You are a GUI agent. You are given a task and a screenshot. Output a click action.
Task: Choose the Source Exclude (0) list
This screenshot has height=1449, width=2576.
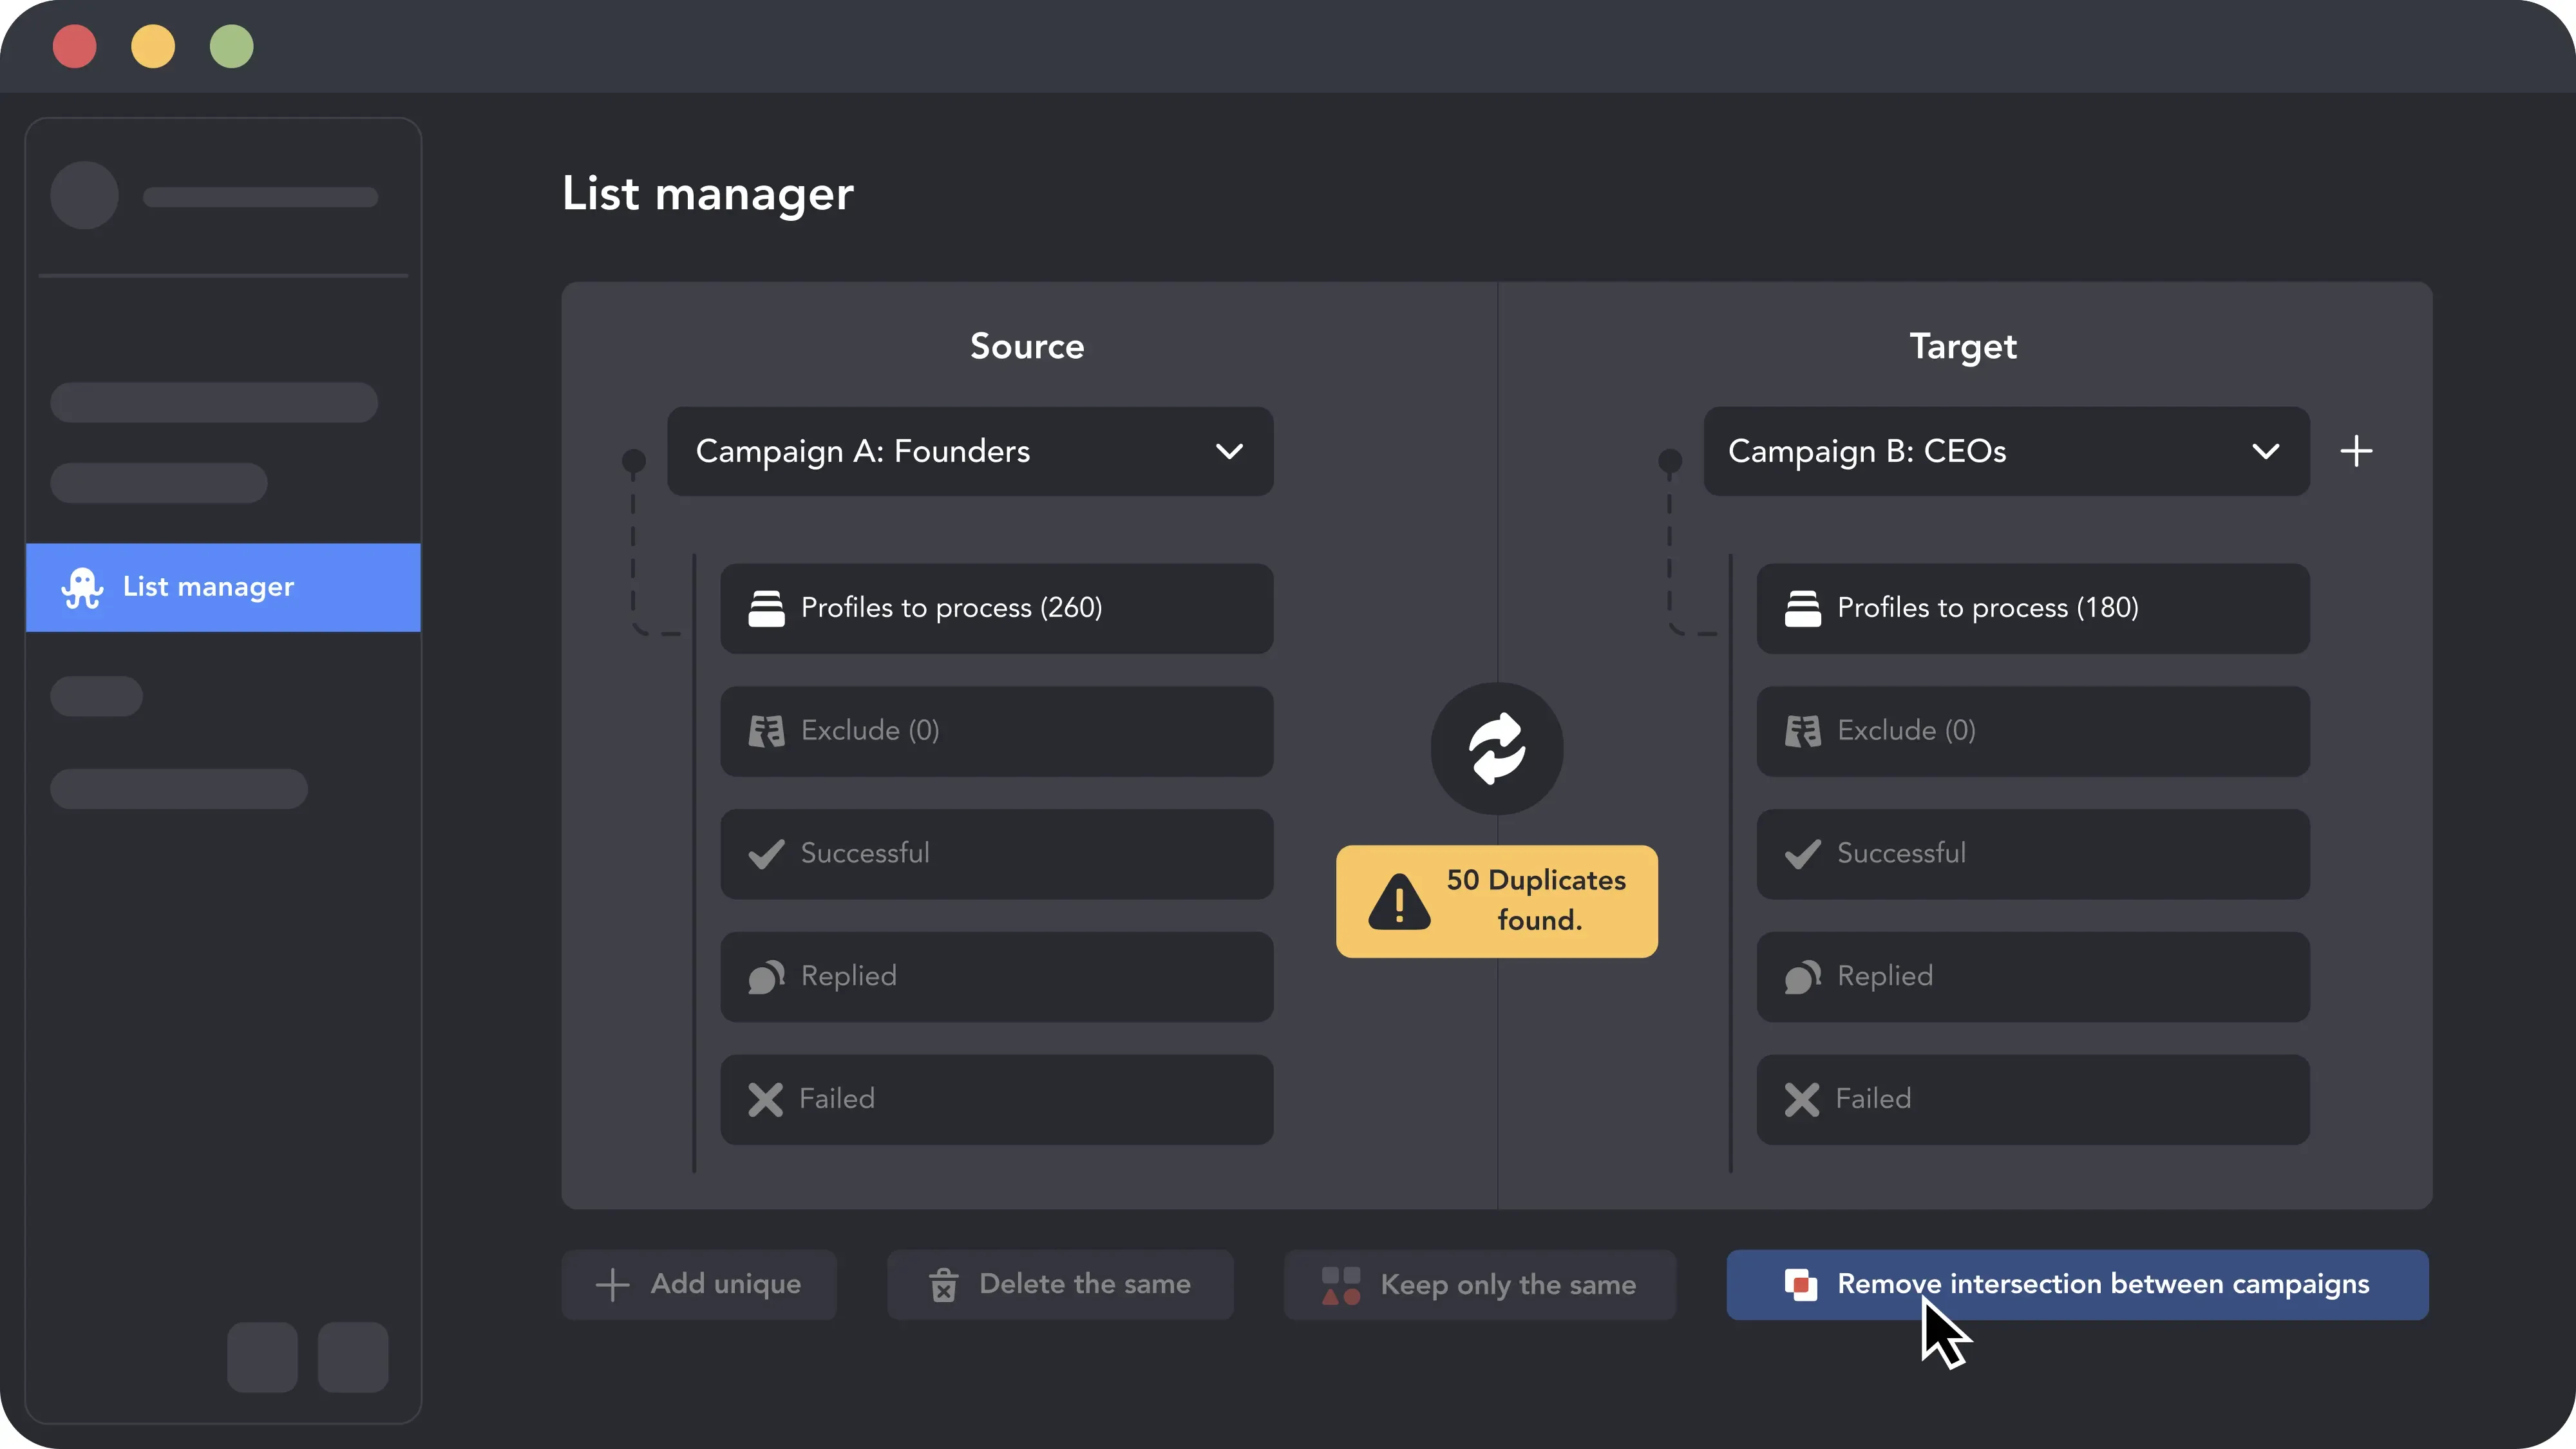coord(996,731)
